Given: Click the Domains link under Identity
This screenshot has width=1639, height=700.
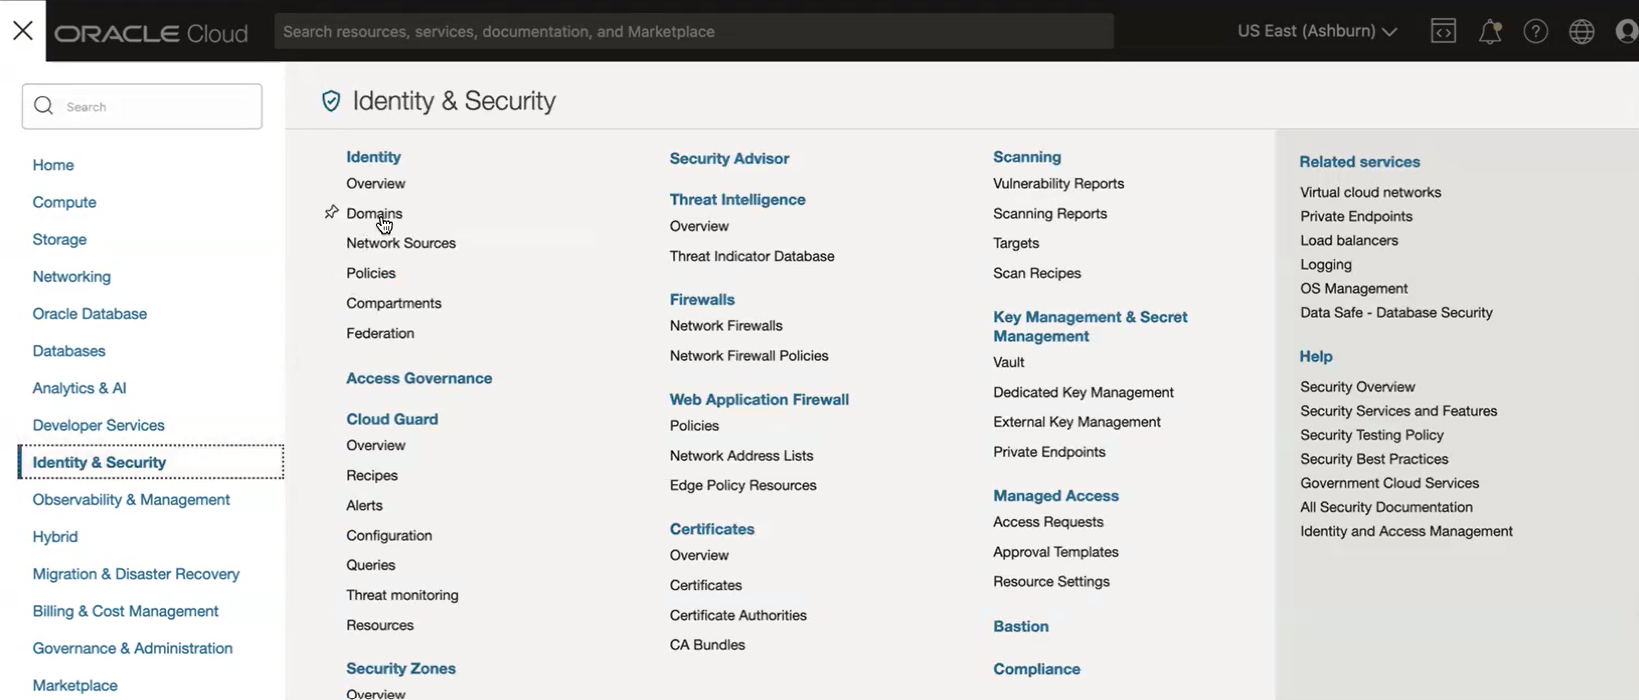Looking at the screenshot, I should (374, 213).
